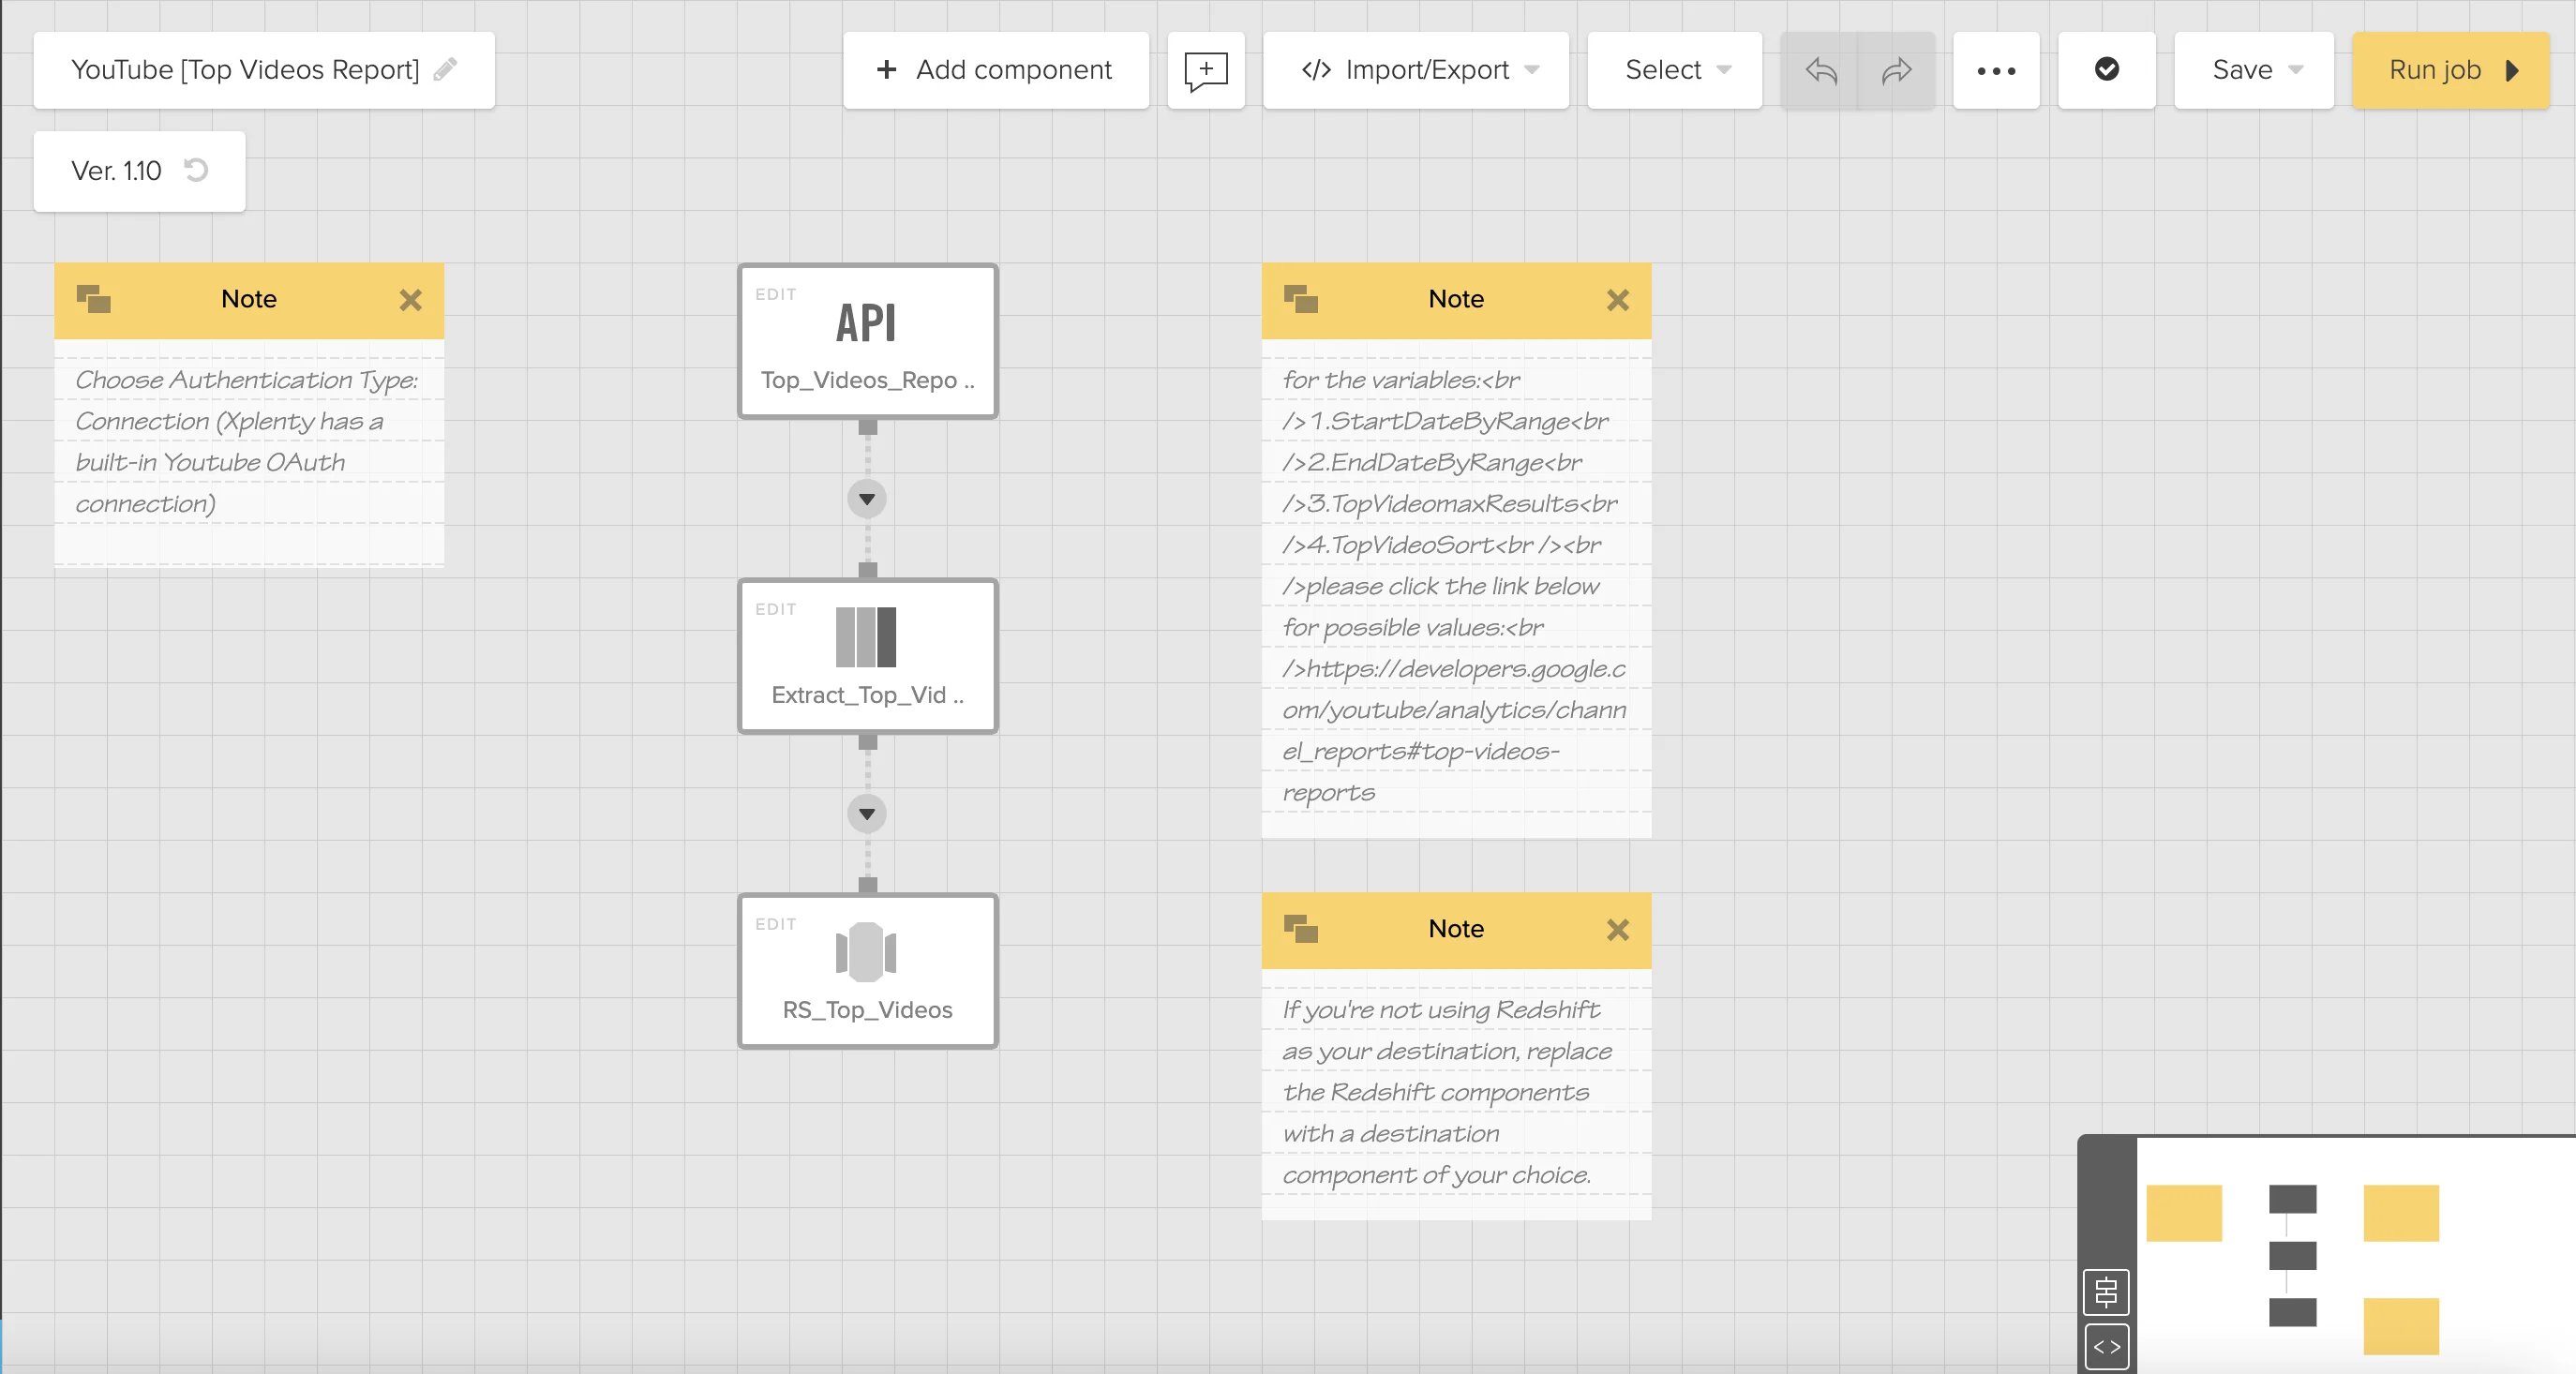Select the API Top_Videos_Repo component
The height and width of the screenshot is (1374, 2576).
(x=867, y=341)
